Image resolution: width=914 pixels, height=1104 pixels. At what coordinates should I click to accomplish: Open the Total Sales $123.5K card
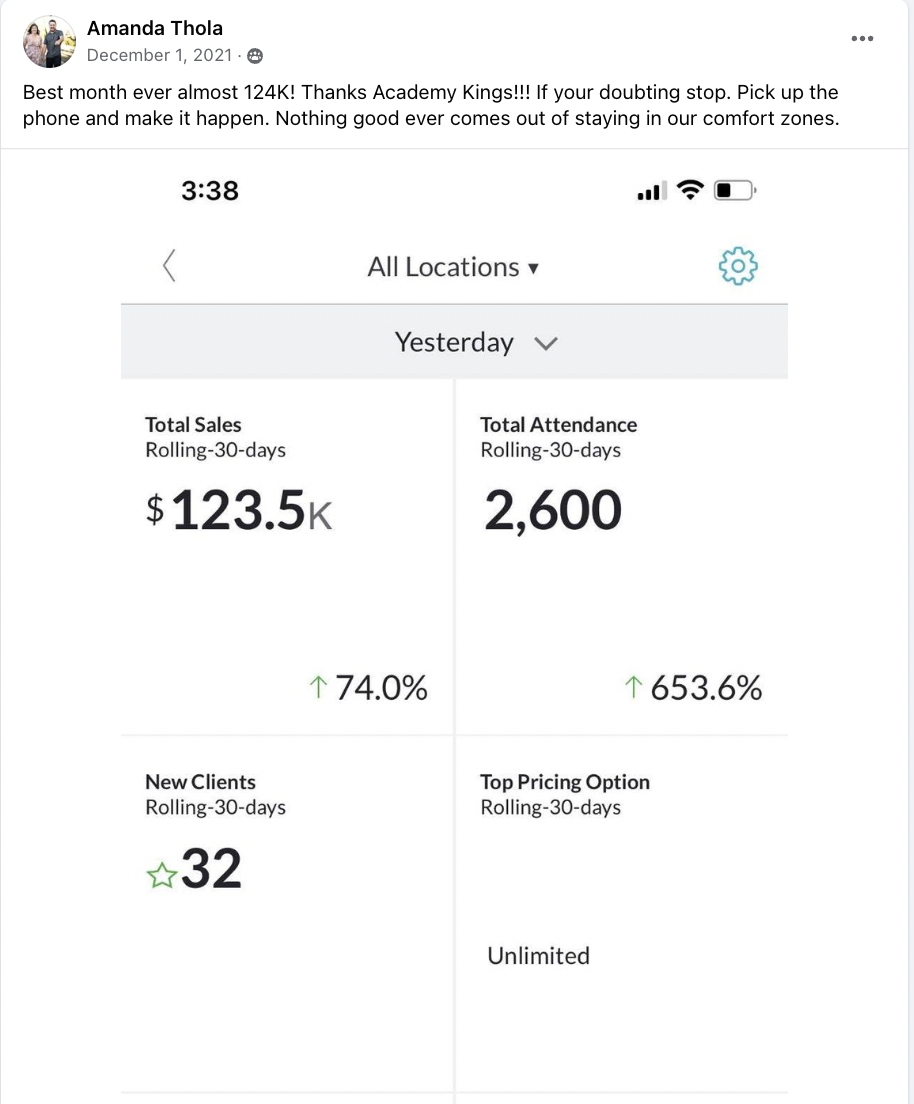[287, 557]
